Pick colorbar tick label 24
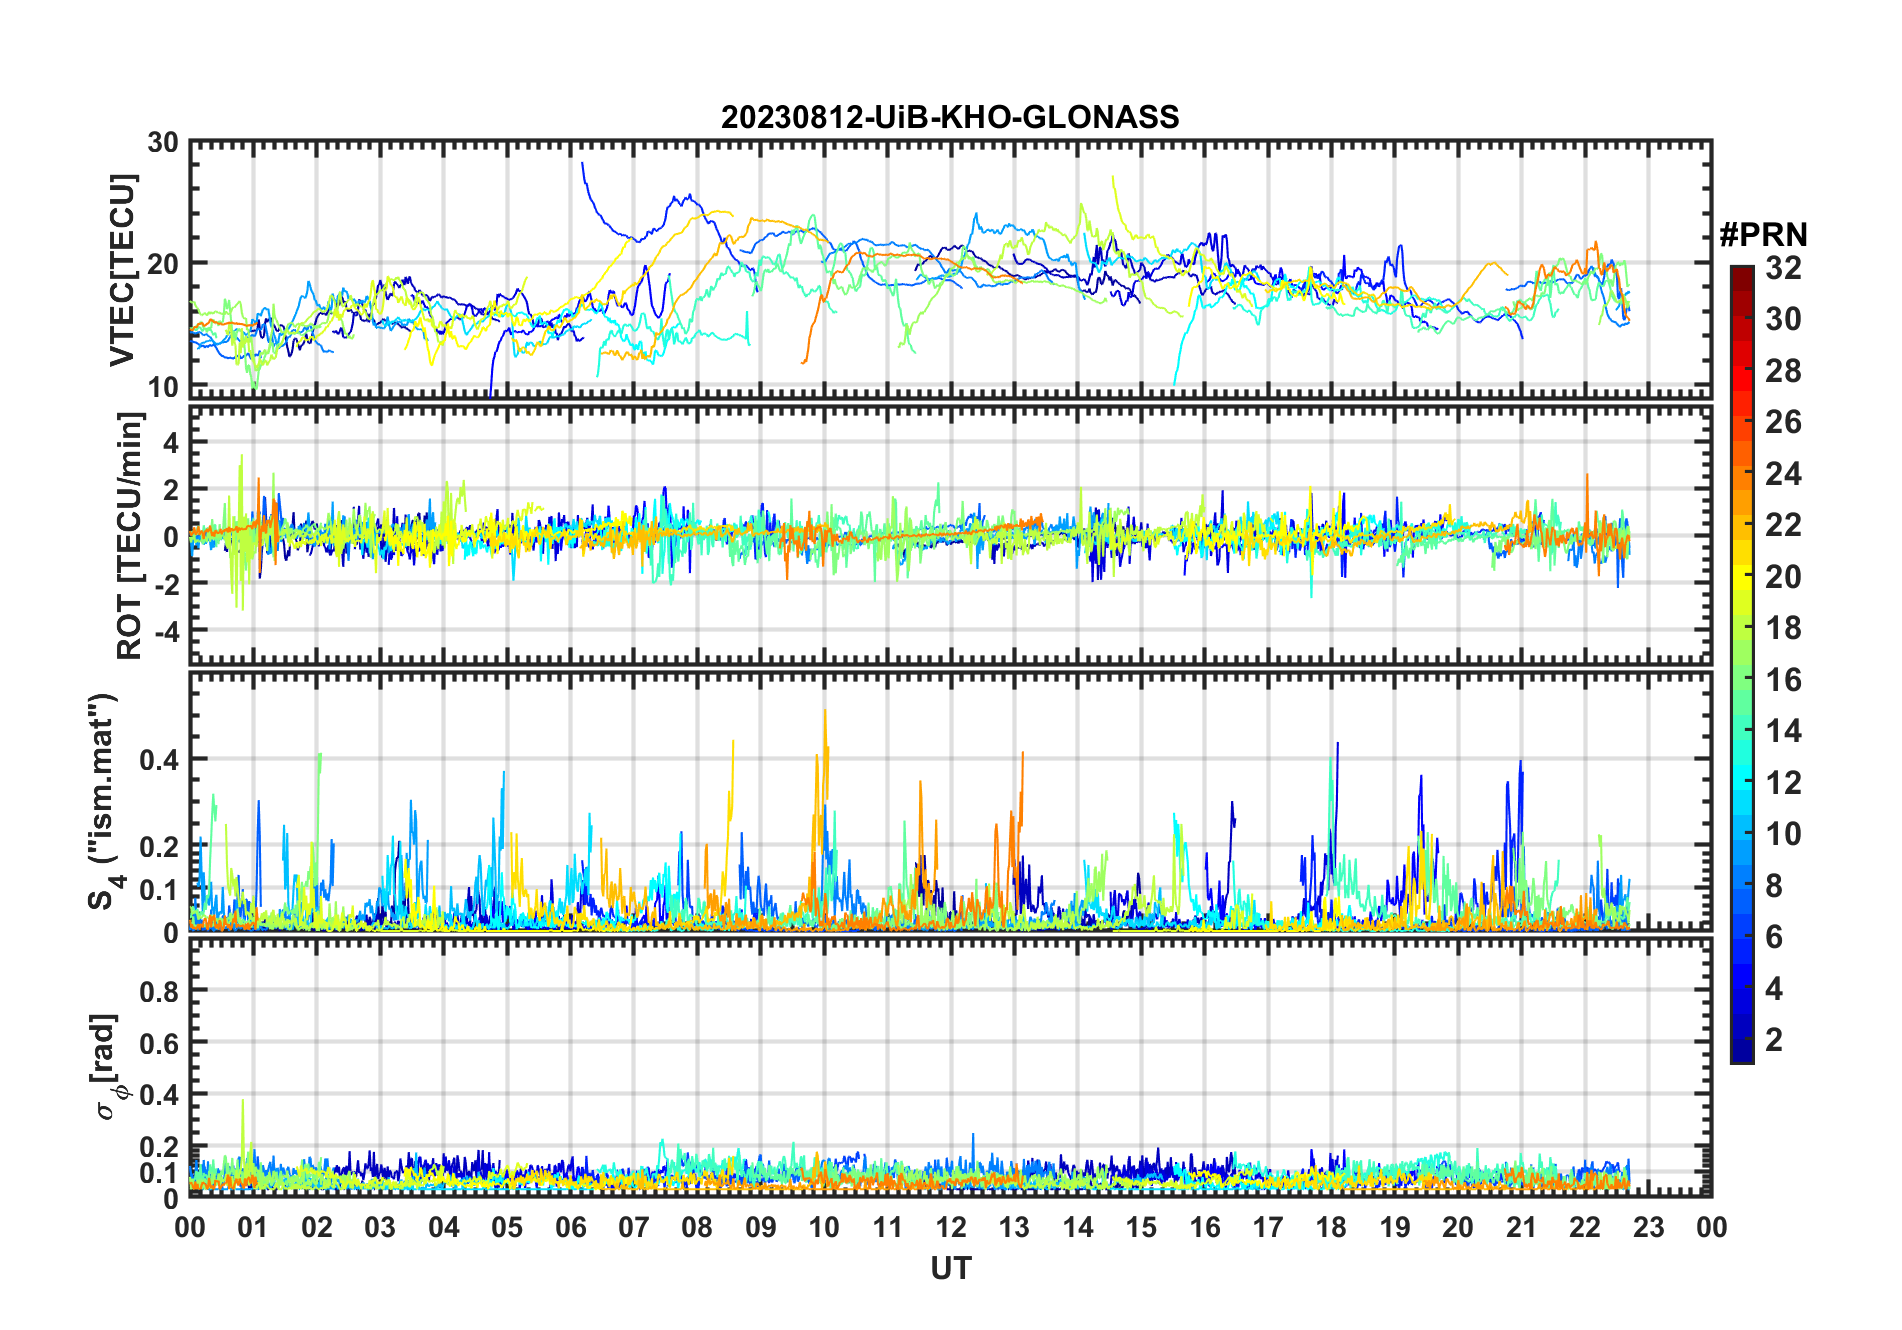 pyautogui.click(x=1783, y=474)
